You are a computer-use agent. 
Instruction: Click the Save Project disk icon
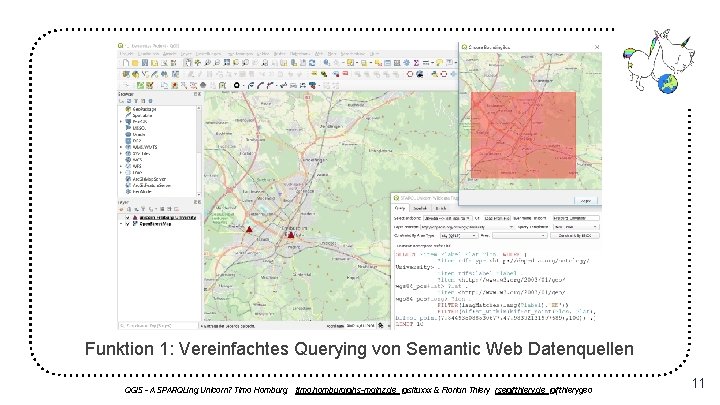click(145, 62)
